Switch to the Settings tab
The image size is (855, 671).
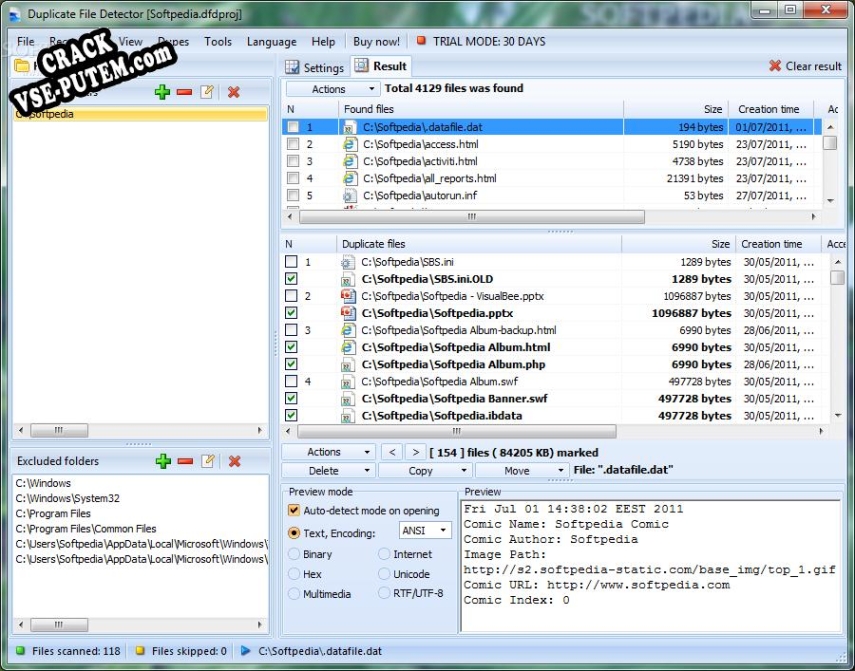(x=315, y=67)
